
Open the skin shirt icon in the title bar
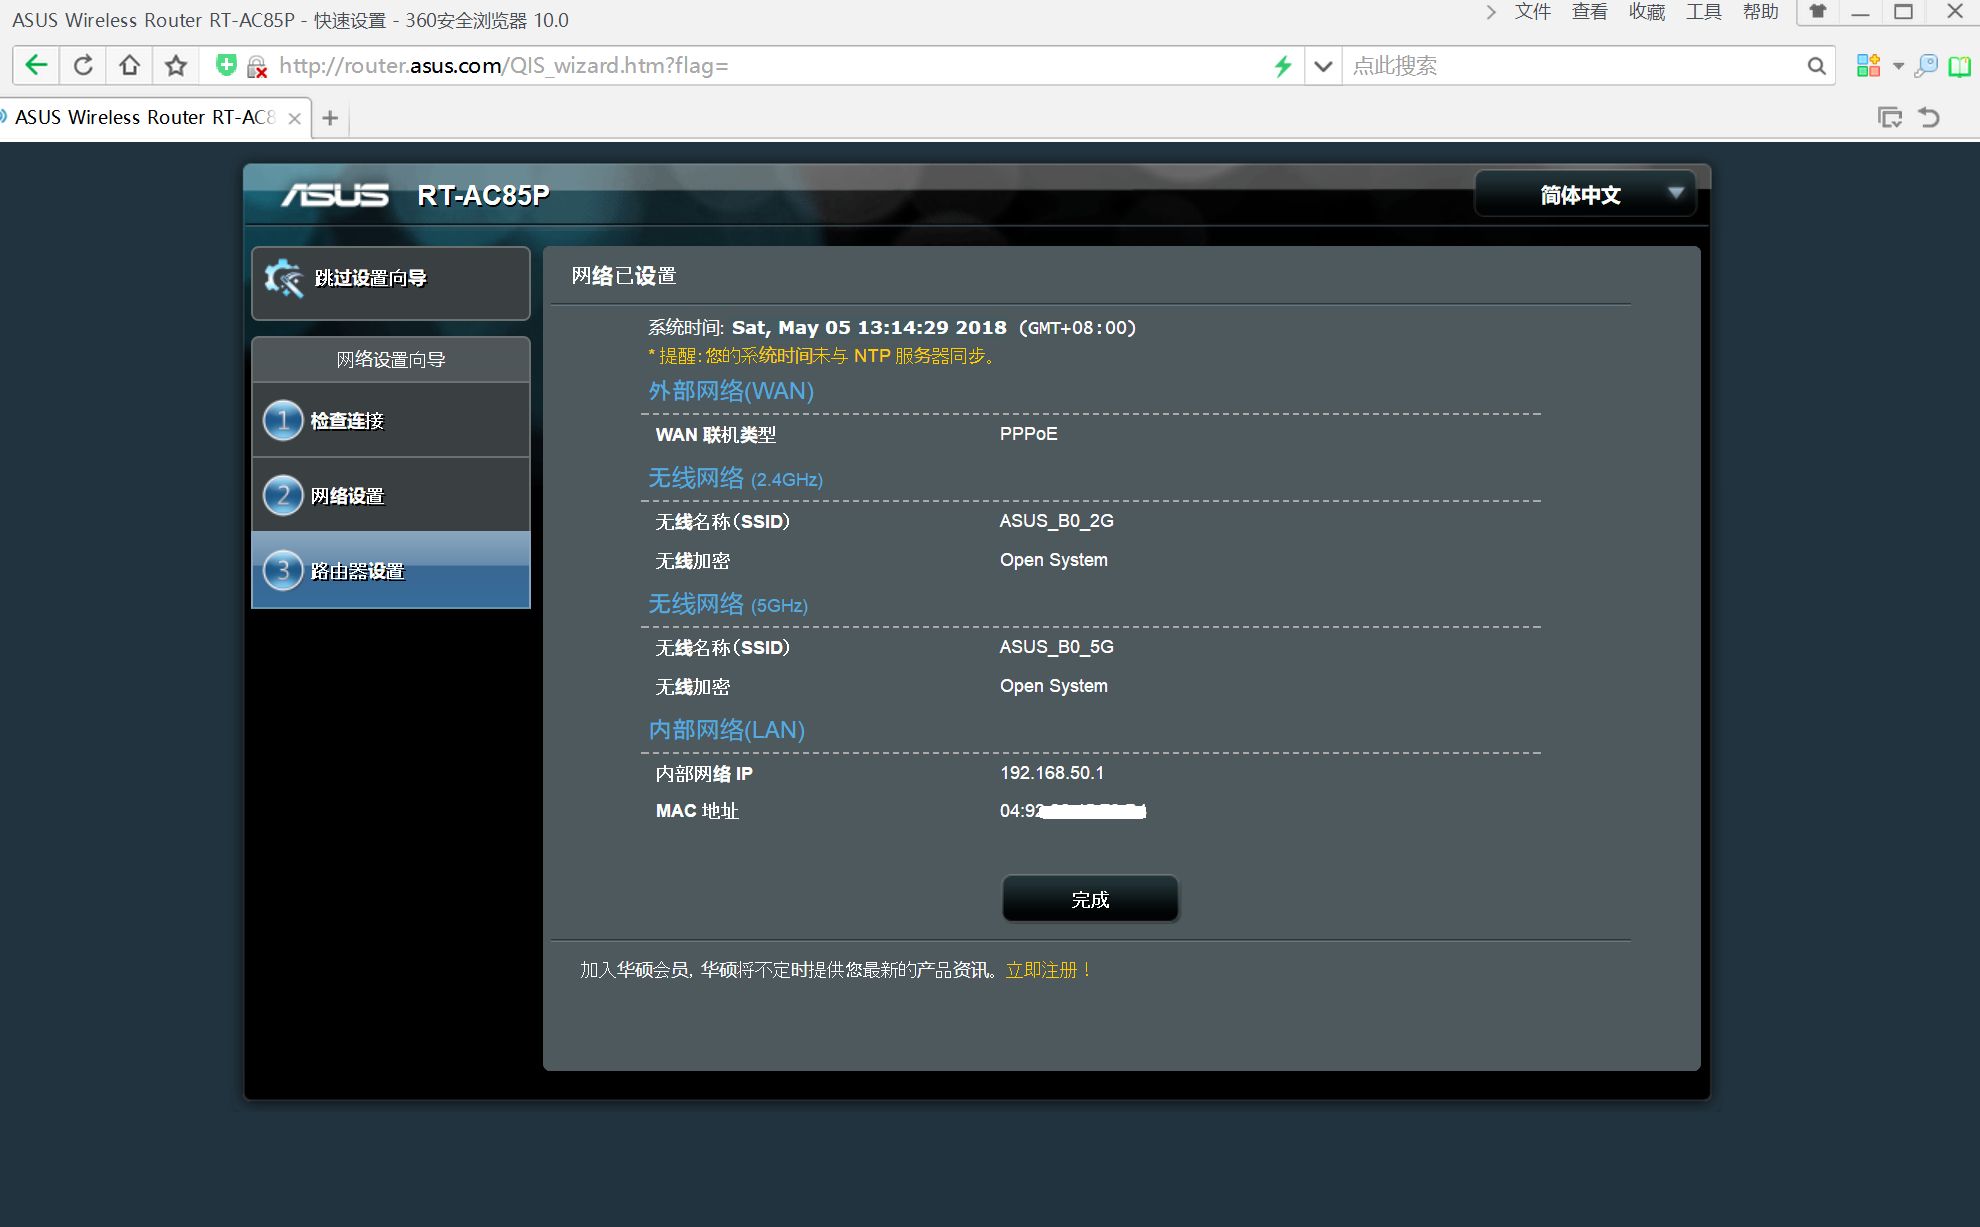(1818, 12)
